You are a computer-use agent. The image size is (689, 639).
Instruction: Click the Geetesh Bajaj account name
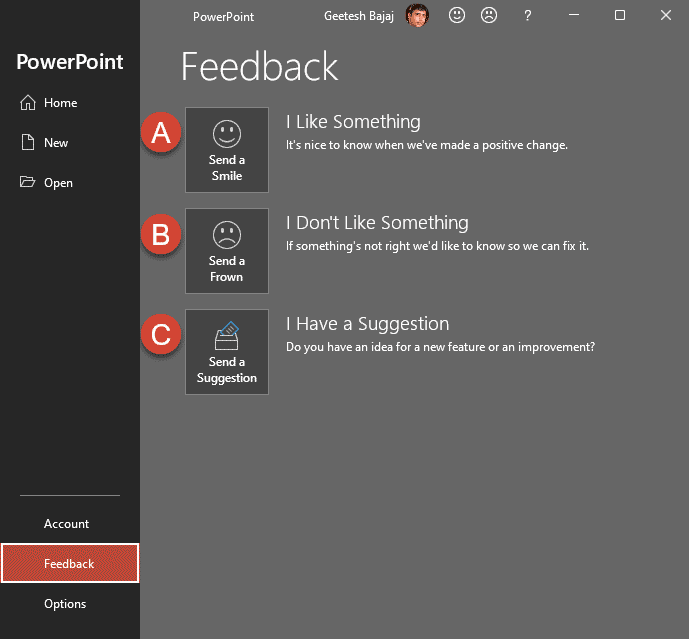(x=359, y=16)
